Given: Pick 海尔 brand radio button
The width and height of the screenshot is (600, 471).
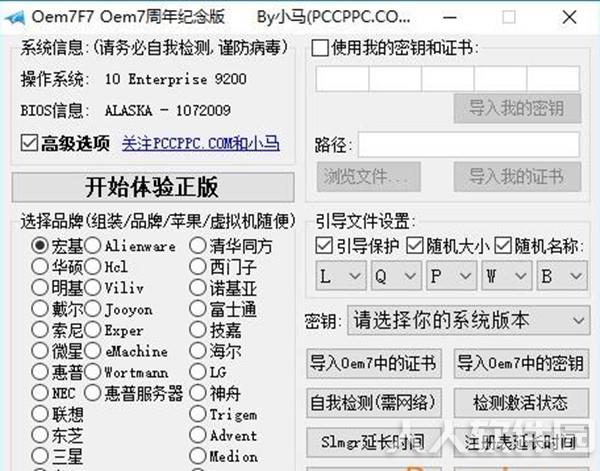Looking at the screenshot, I should (198, 350).
